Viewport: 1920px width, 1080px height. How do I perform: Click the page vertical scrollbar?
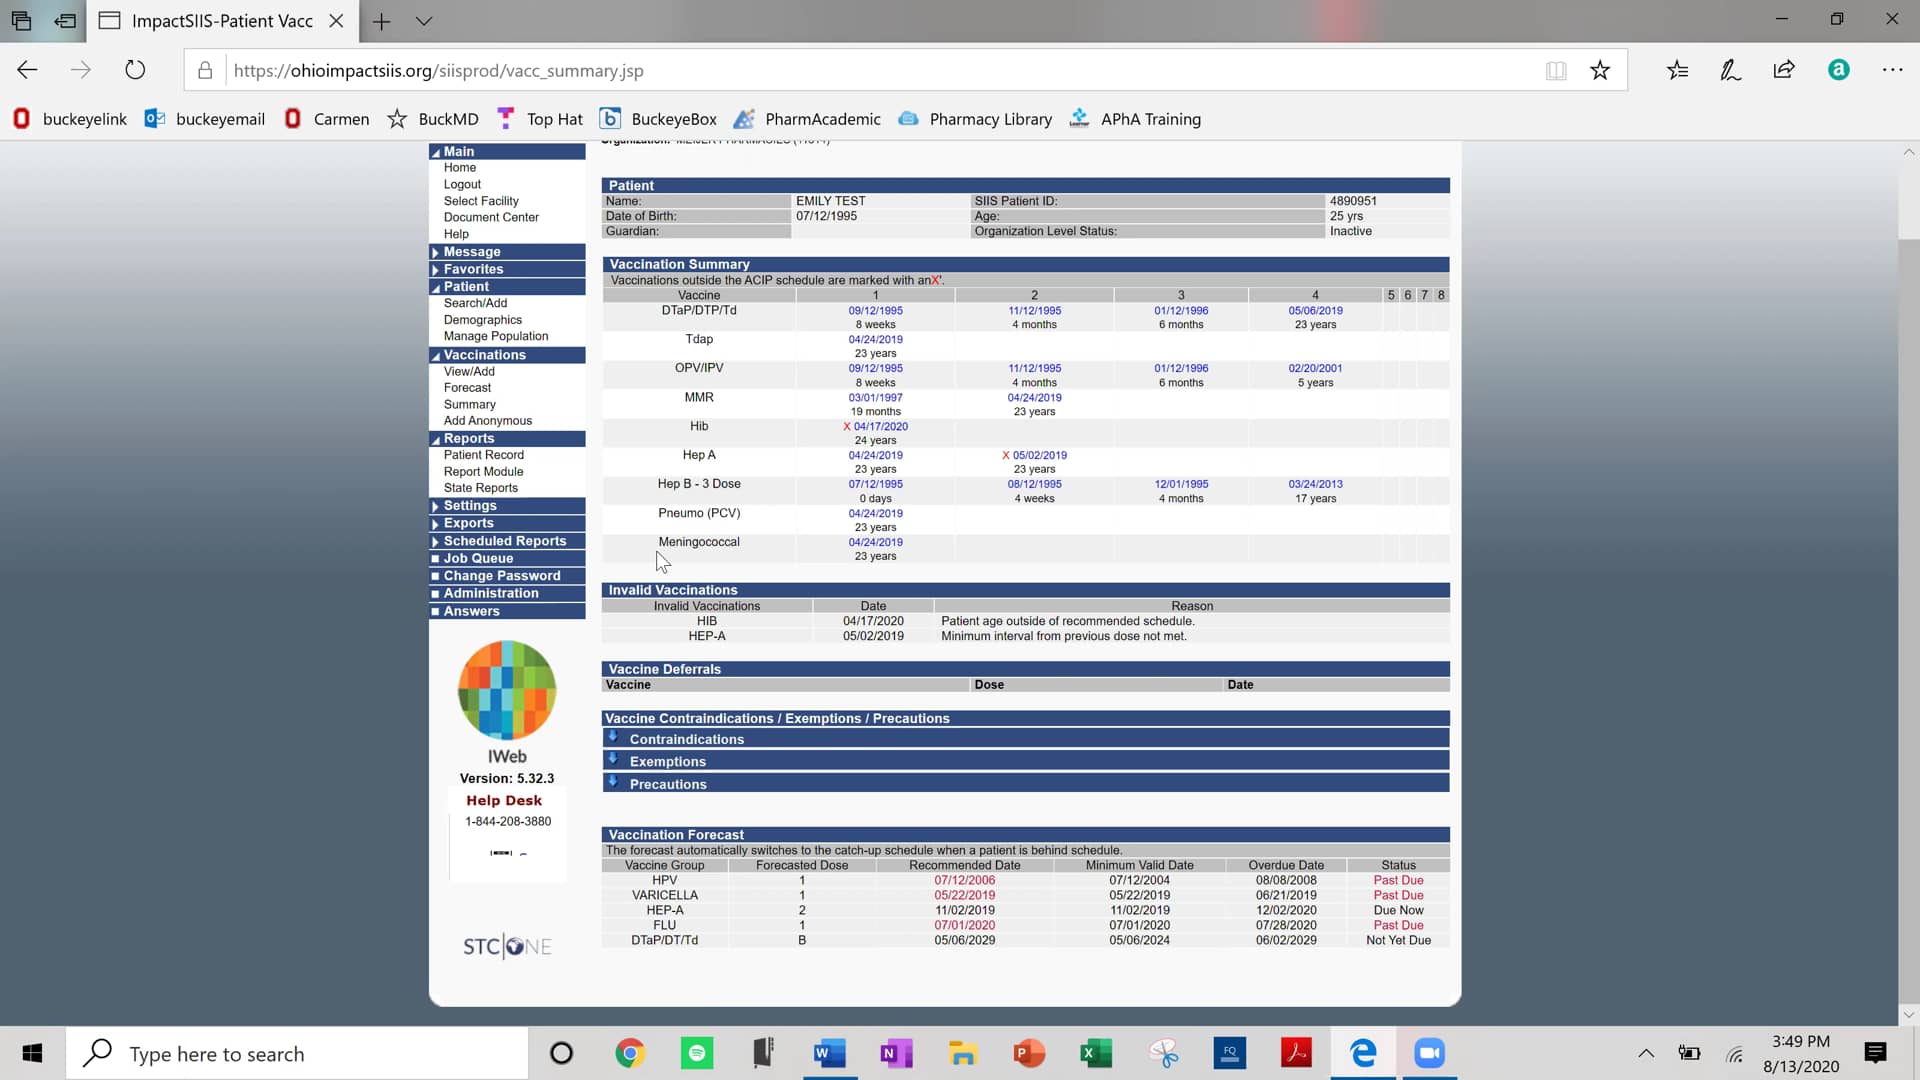pyautogui.click(x=1908, y=600)
